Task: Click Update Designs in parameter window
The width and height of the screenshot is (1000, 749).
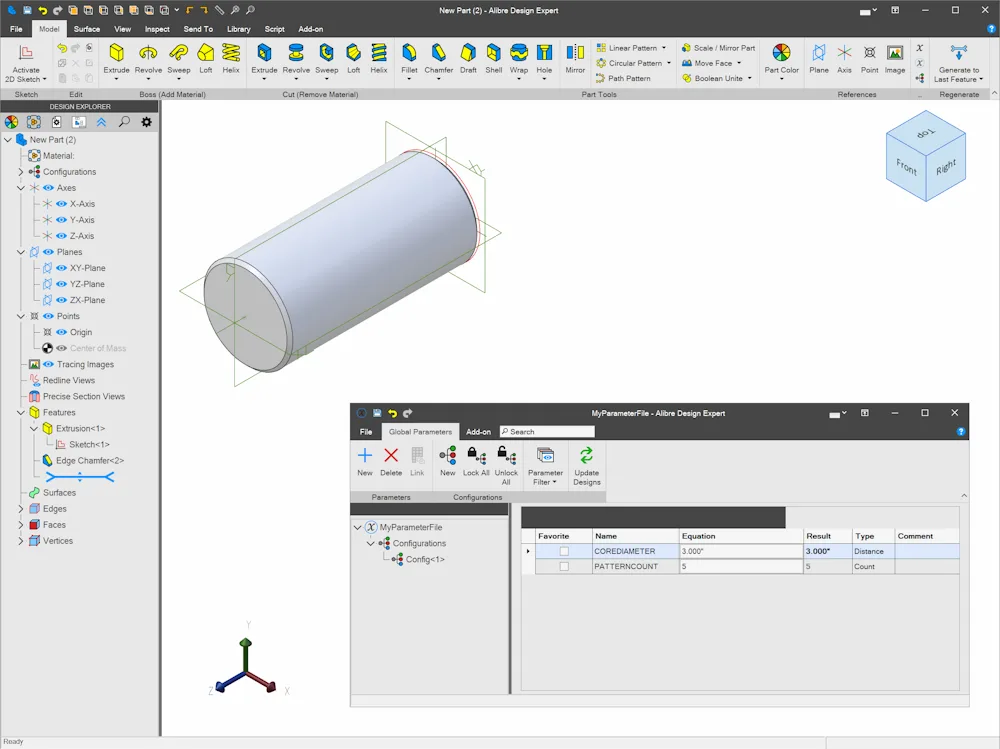Action: point(587,466)
